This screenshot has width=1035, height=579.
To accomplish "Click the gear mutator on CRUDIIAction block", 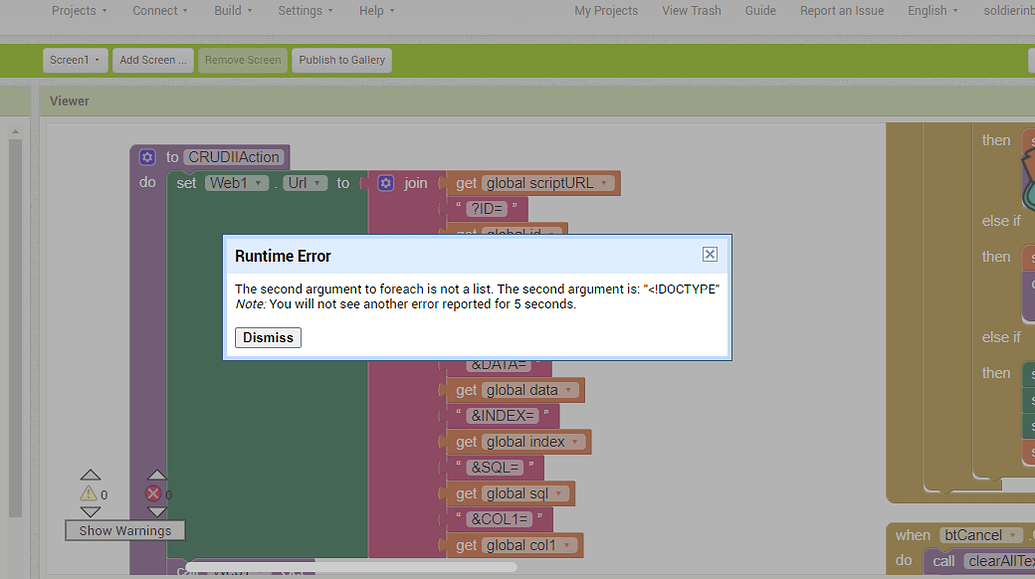I will [x=146, y=156].
